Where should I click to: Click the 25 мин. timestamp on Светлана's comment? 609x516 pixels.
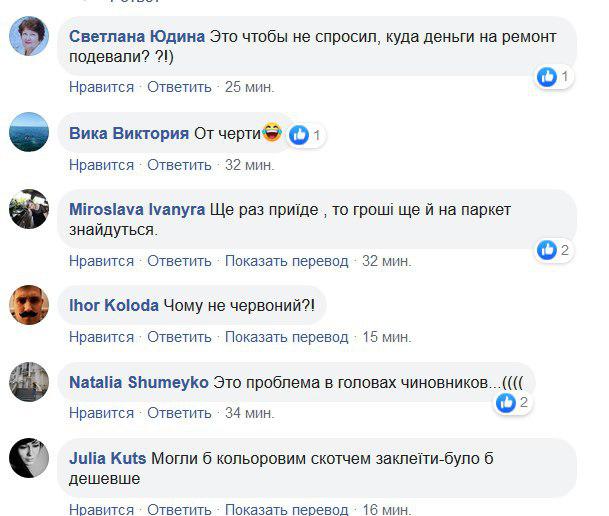click(249, 87)
